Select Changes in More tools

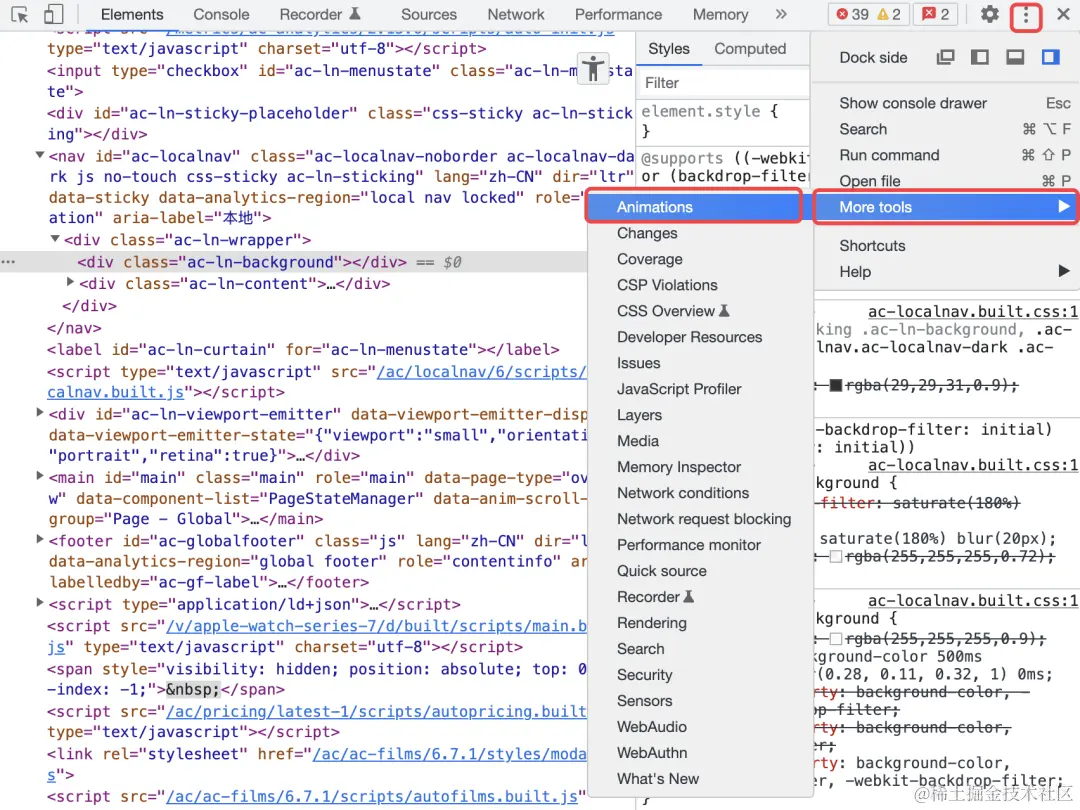point(700,233)
